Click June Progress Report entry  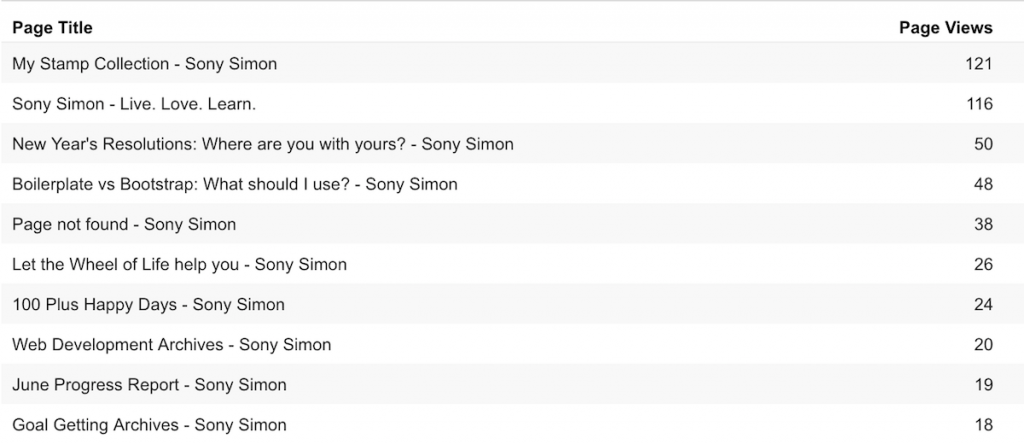(x=149, y=385)
